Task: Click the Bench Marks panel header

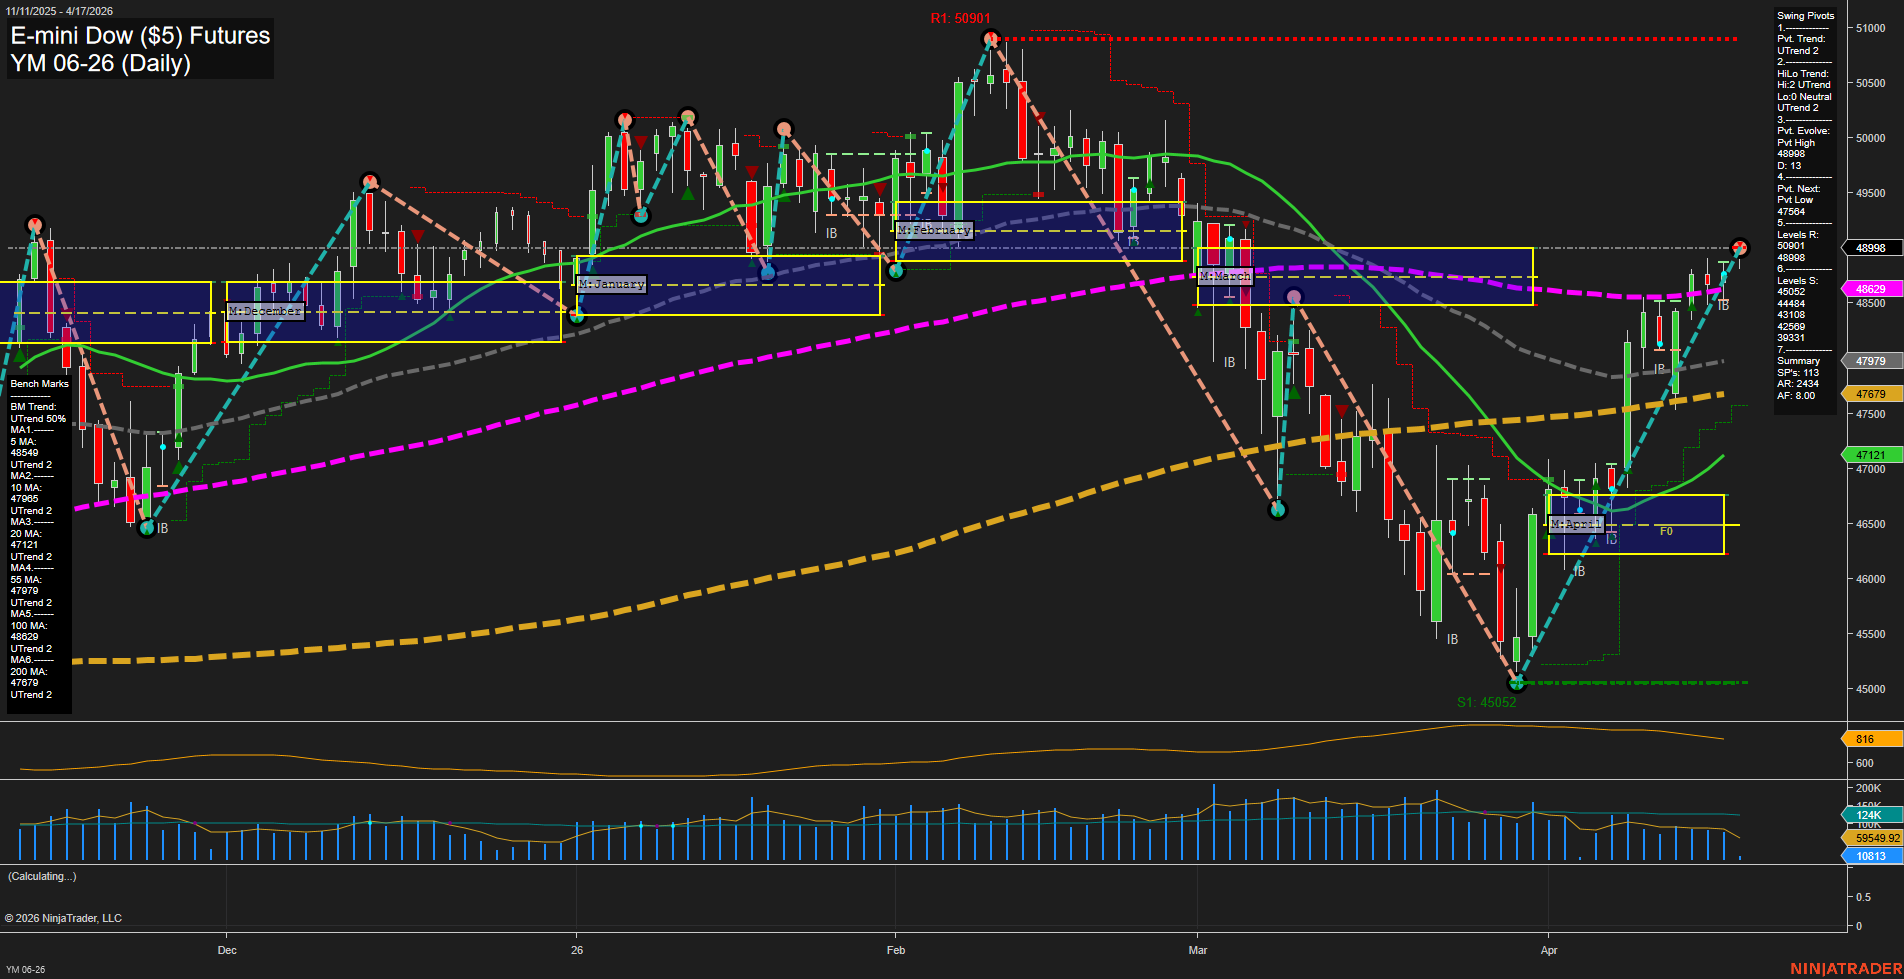Action: tap(39, 384)
